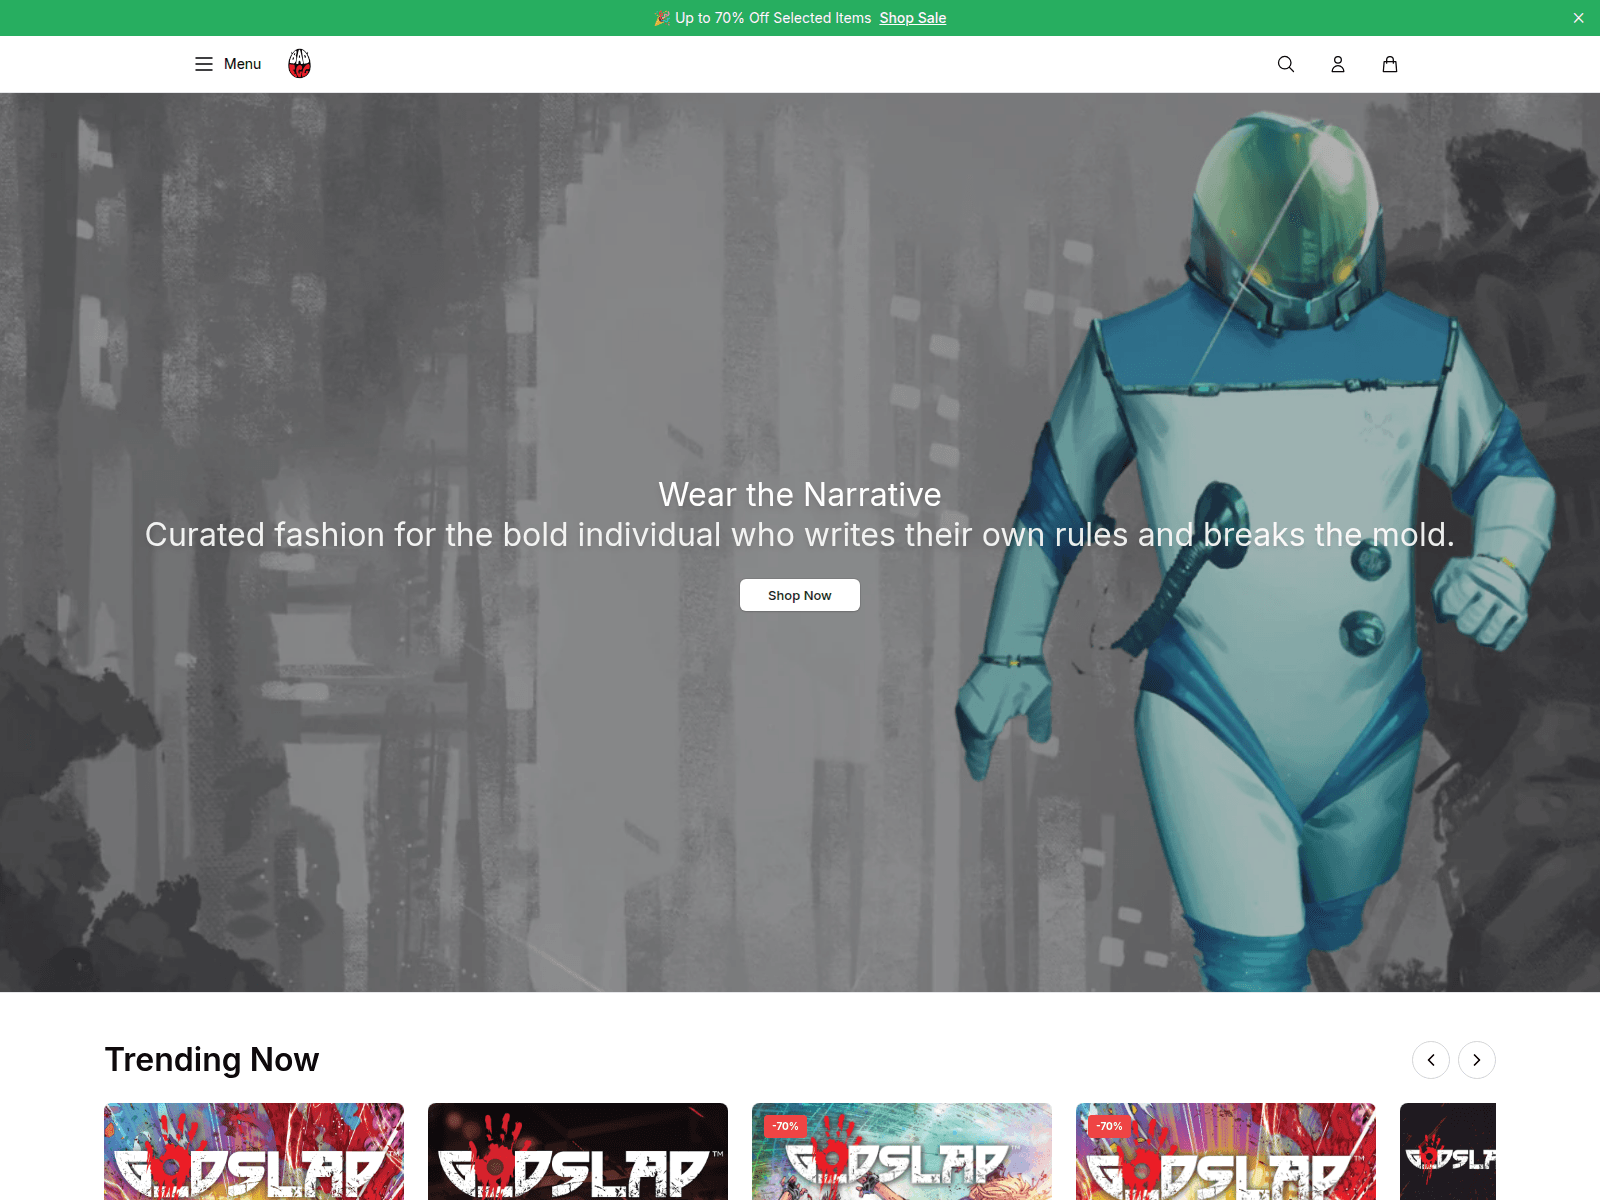Open the search magnifier icon
Viewport: 1600px width, 1200px height.
click(1286, 64)
